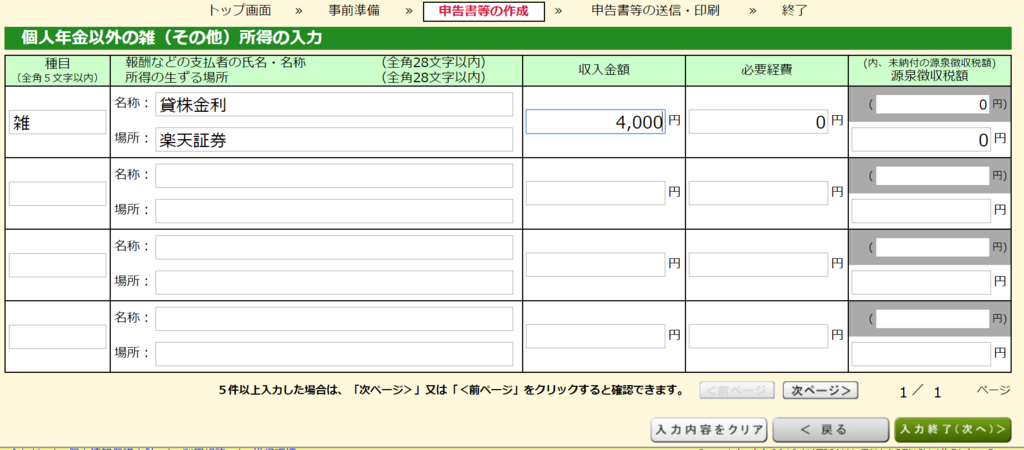The width and height of the screenshot is (1024, 450).
Task: Click the third row 必要経費 field
Action: pyautogui.click(x=758, y=265)
